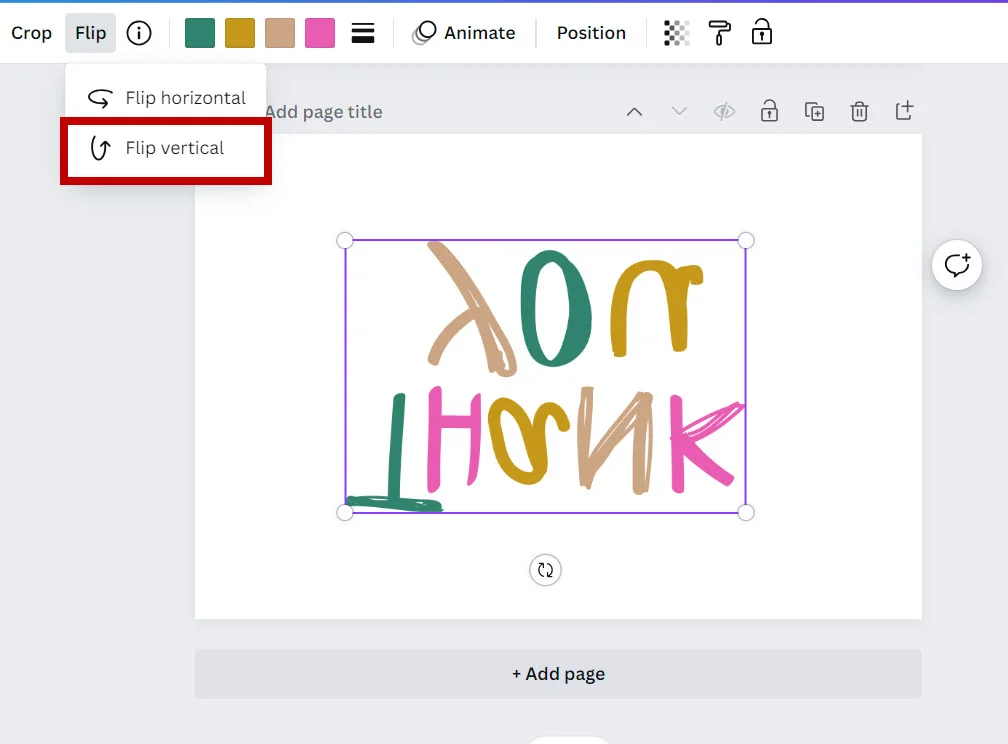Select the pink color swatch
1008x744 pixels.
[320, 32]
